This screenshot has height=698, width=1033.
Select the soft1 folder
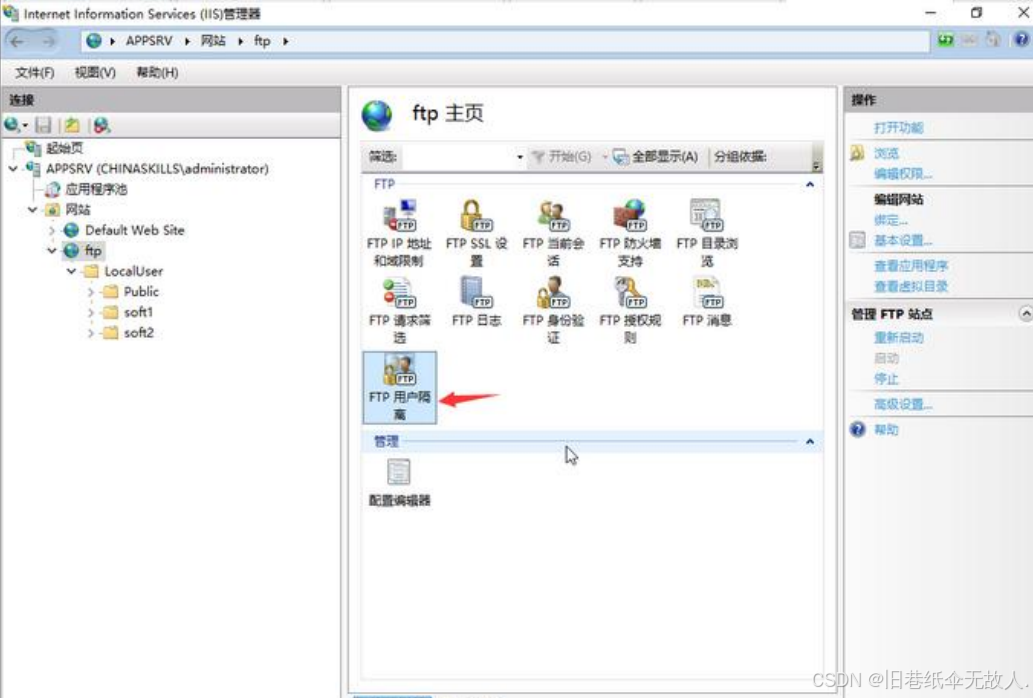[138, 312]
